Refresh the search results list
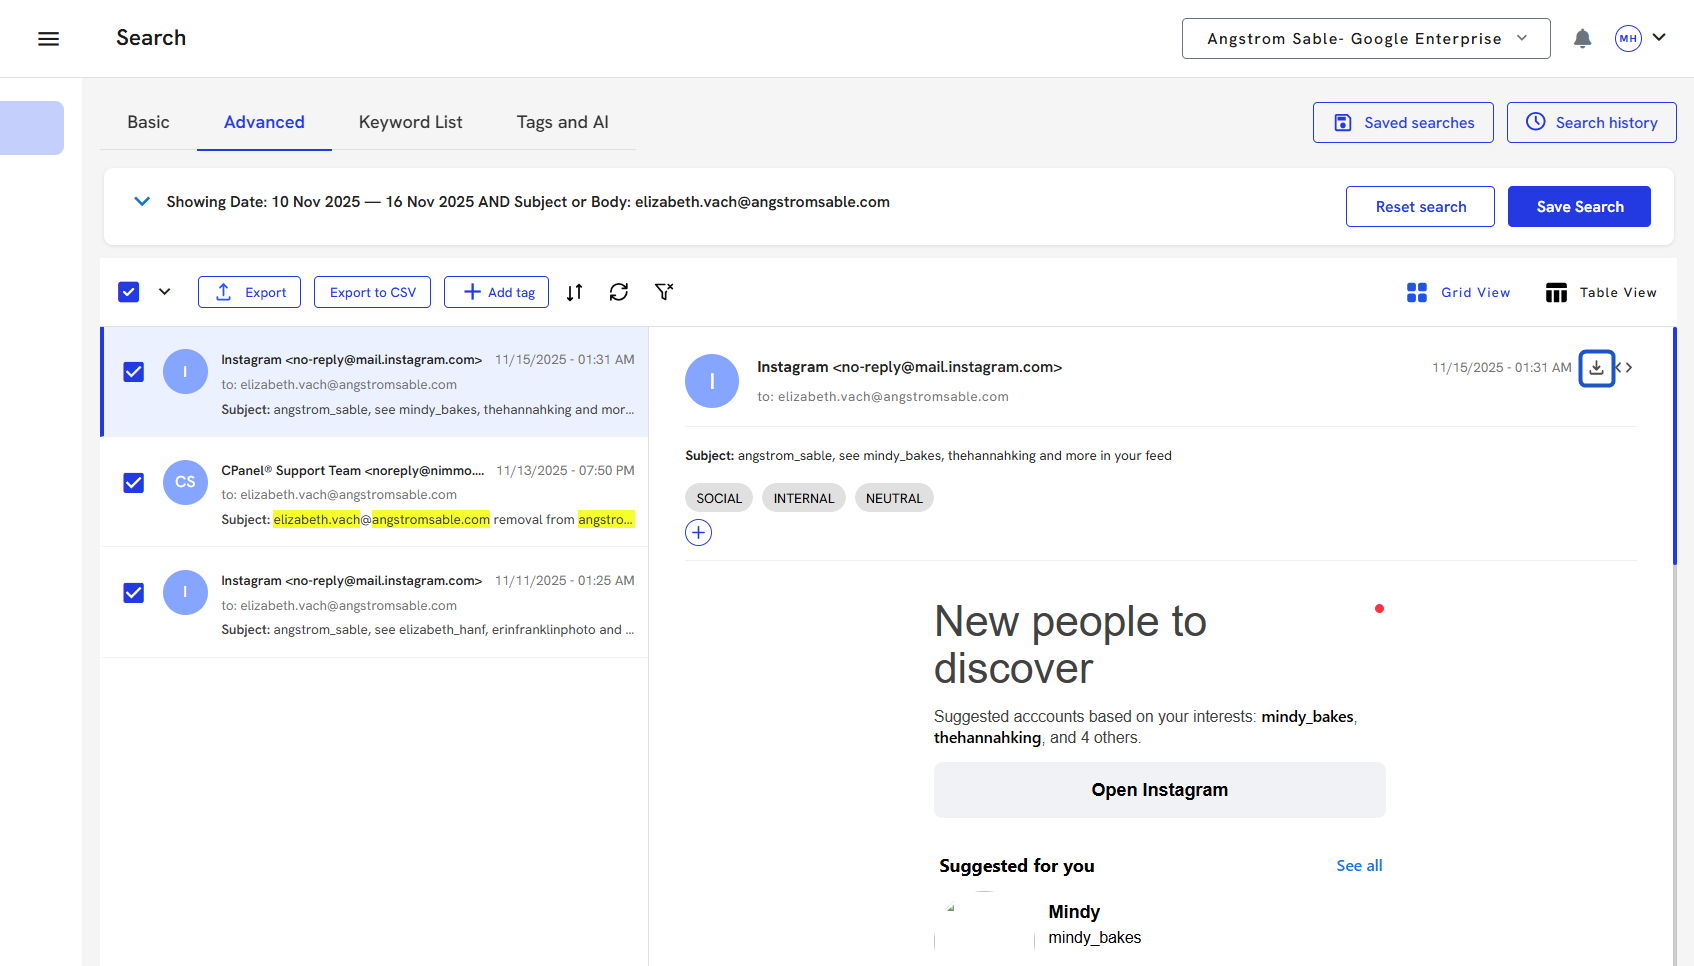The height and width of the screenshot is (966, 1694). 619,292
